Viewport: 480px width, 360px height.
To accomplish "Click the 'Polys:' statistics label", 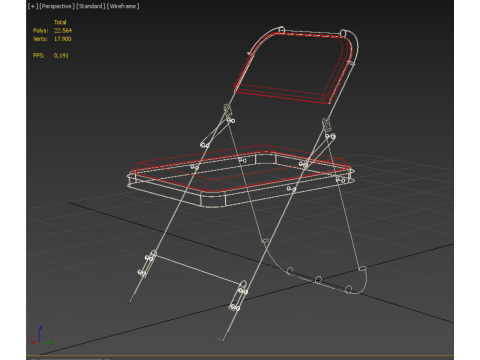I will click(40, 31).
